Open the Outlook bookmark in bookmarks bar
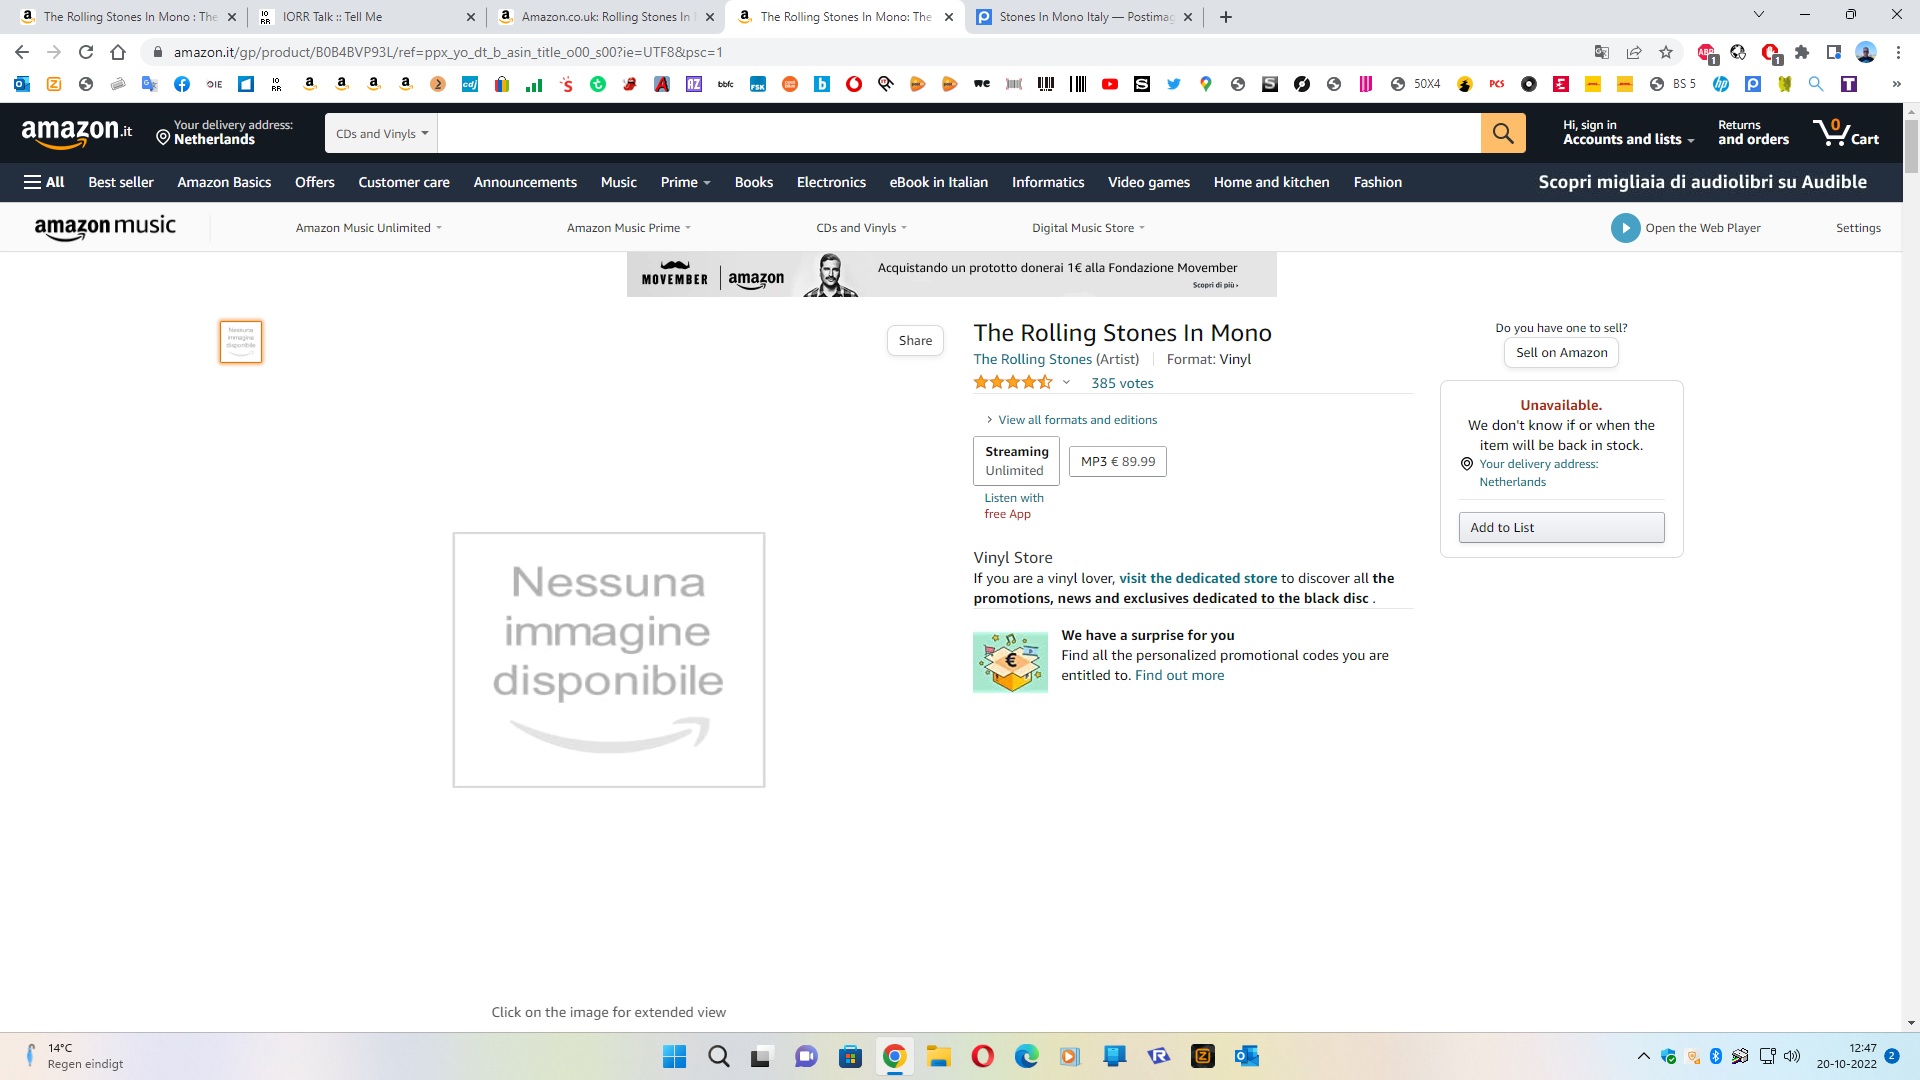Screen dimensions: 1920x1080 click(22, 84)
